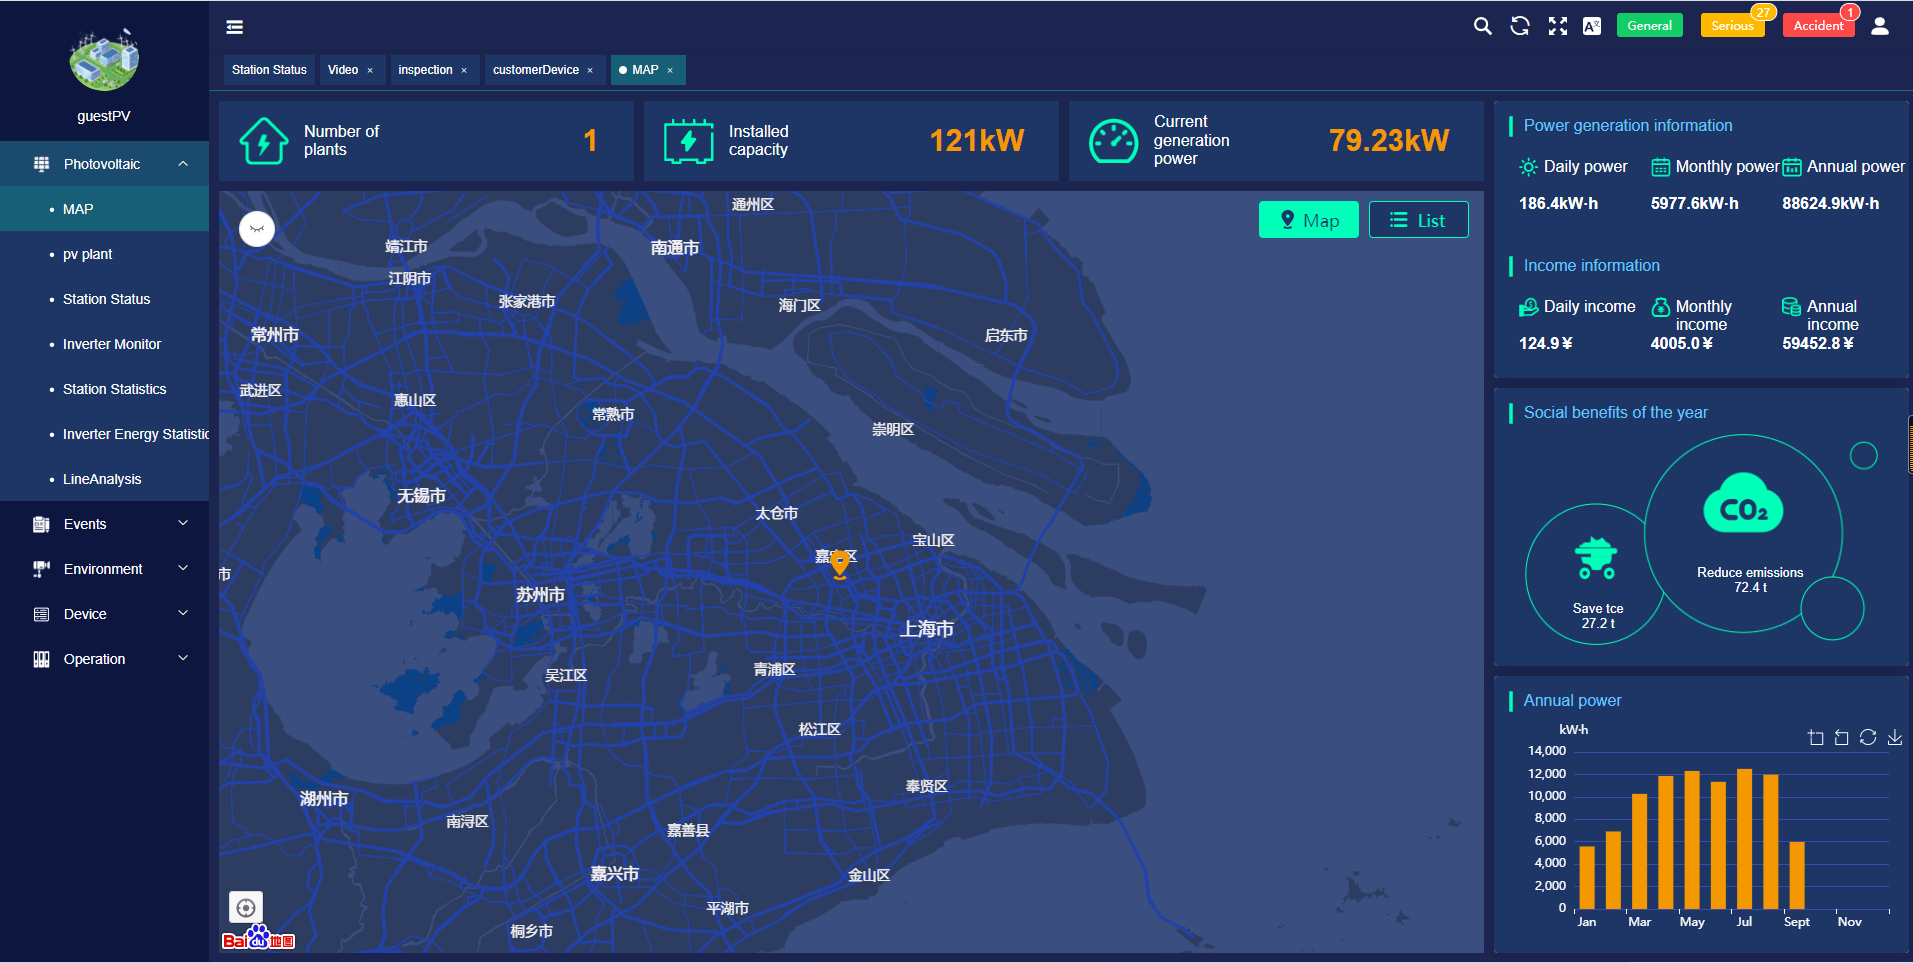Open Inverter Monitor in the sidebar
1913x963 pixels.
[104, 344]
